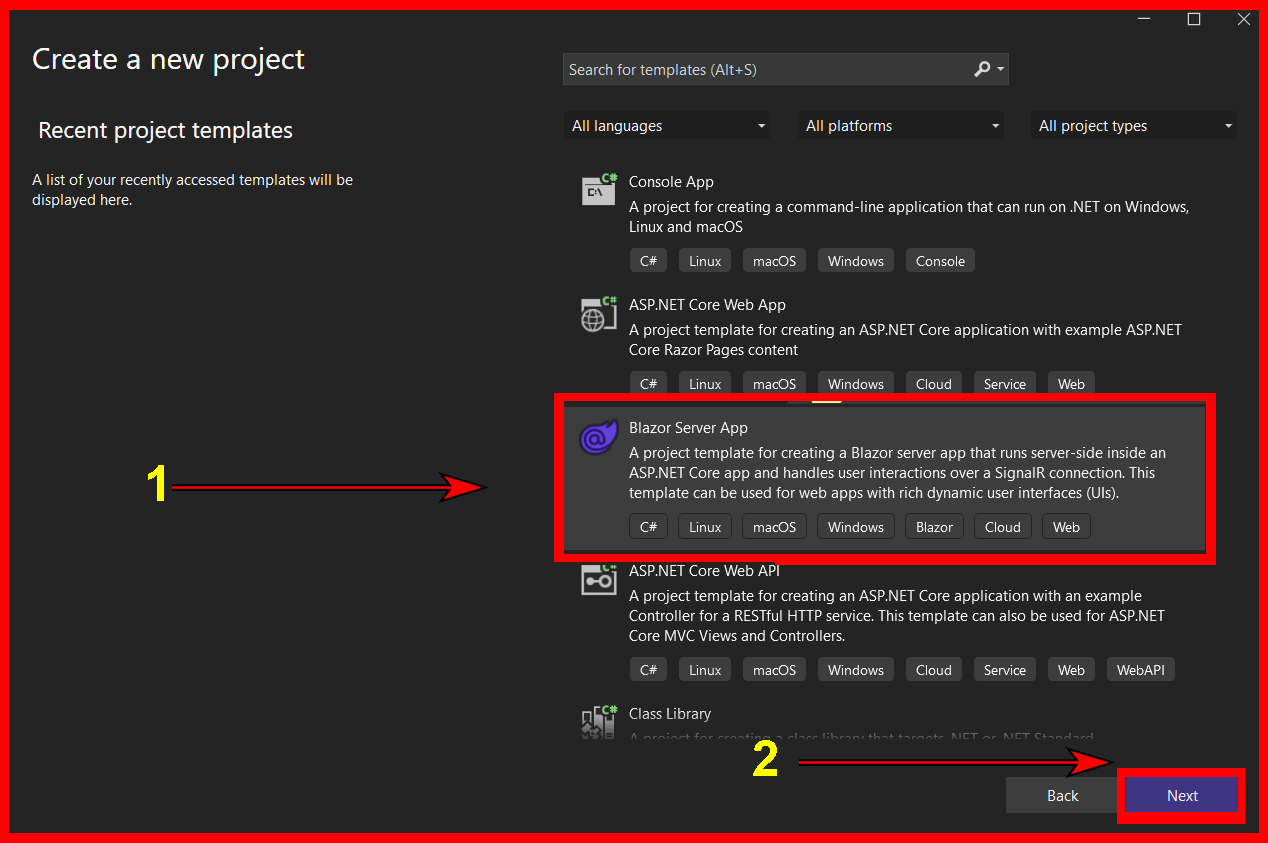Click the ASP.NET Core Web API template icon
This screenshot has height=843, width=1268.
[598, 578]
